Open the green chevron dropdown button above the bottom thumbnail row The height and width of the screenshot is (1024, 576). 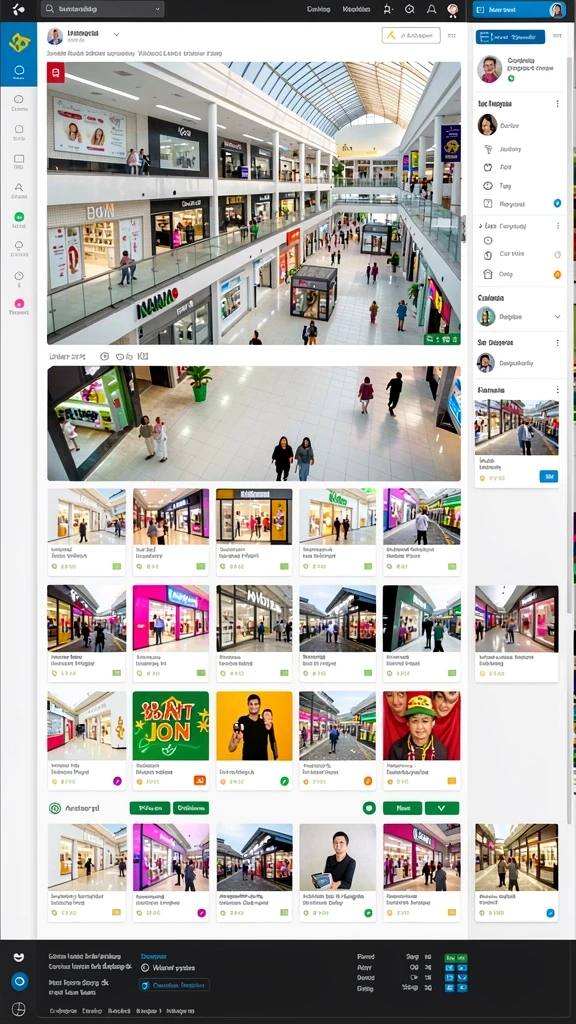tap(441, 808)
